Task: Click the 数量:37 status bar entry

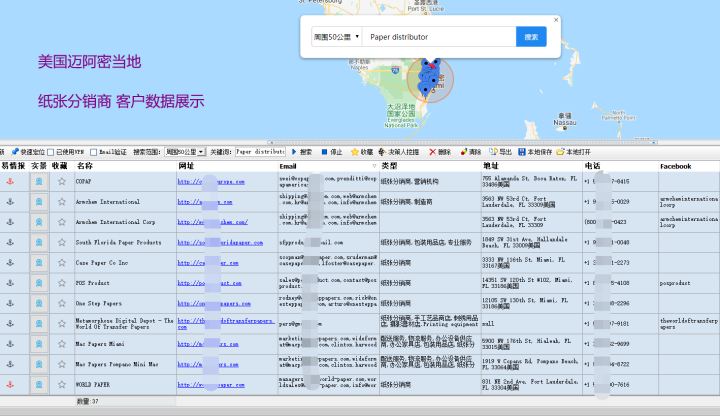Action: click(87, 401)
